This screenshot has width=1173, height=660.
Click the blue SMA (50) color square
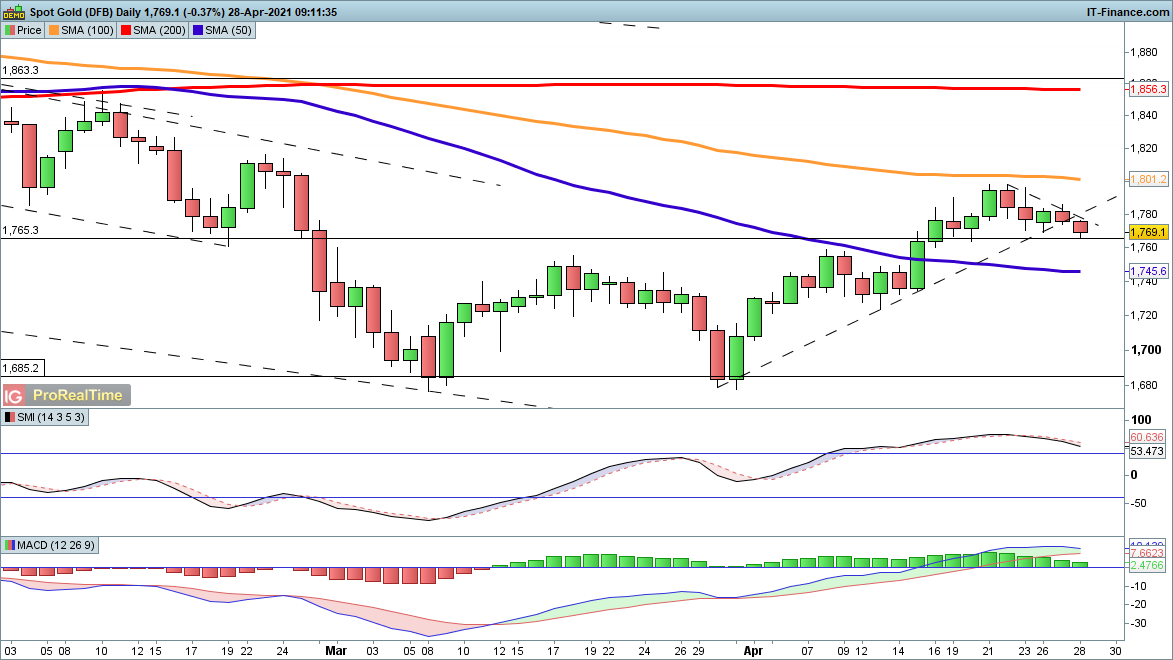coord(198,30)
